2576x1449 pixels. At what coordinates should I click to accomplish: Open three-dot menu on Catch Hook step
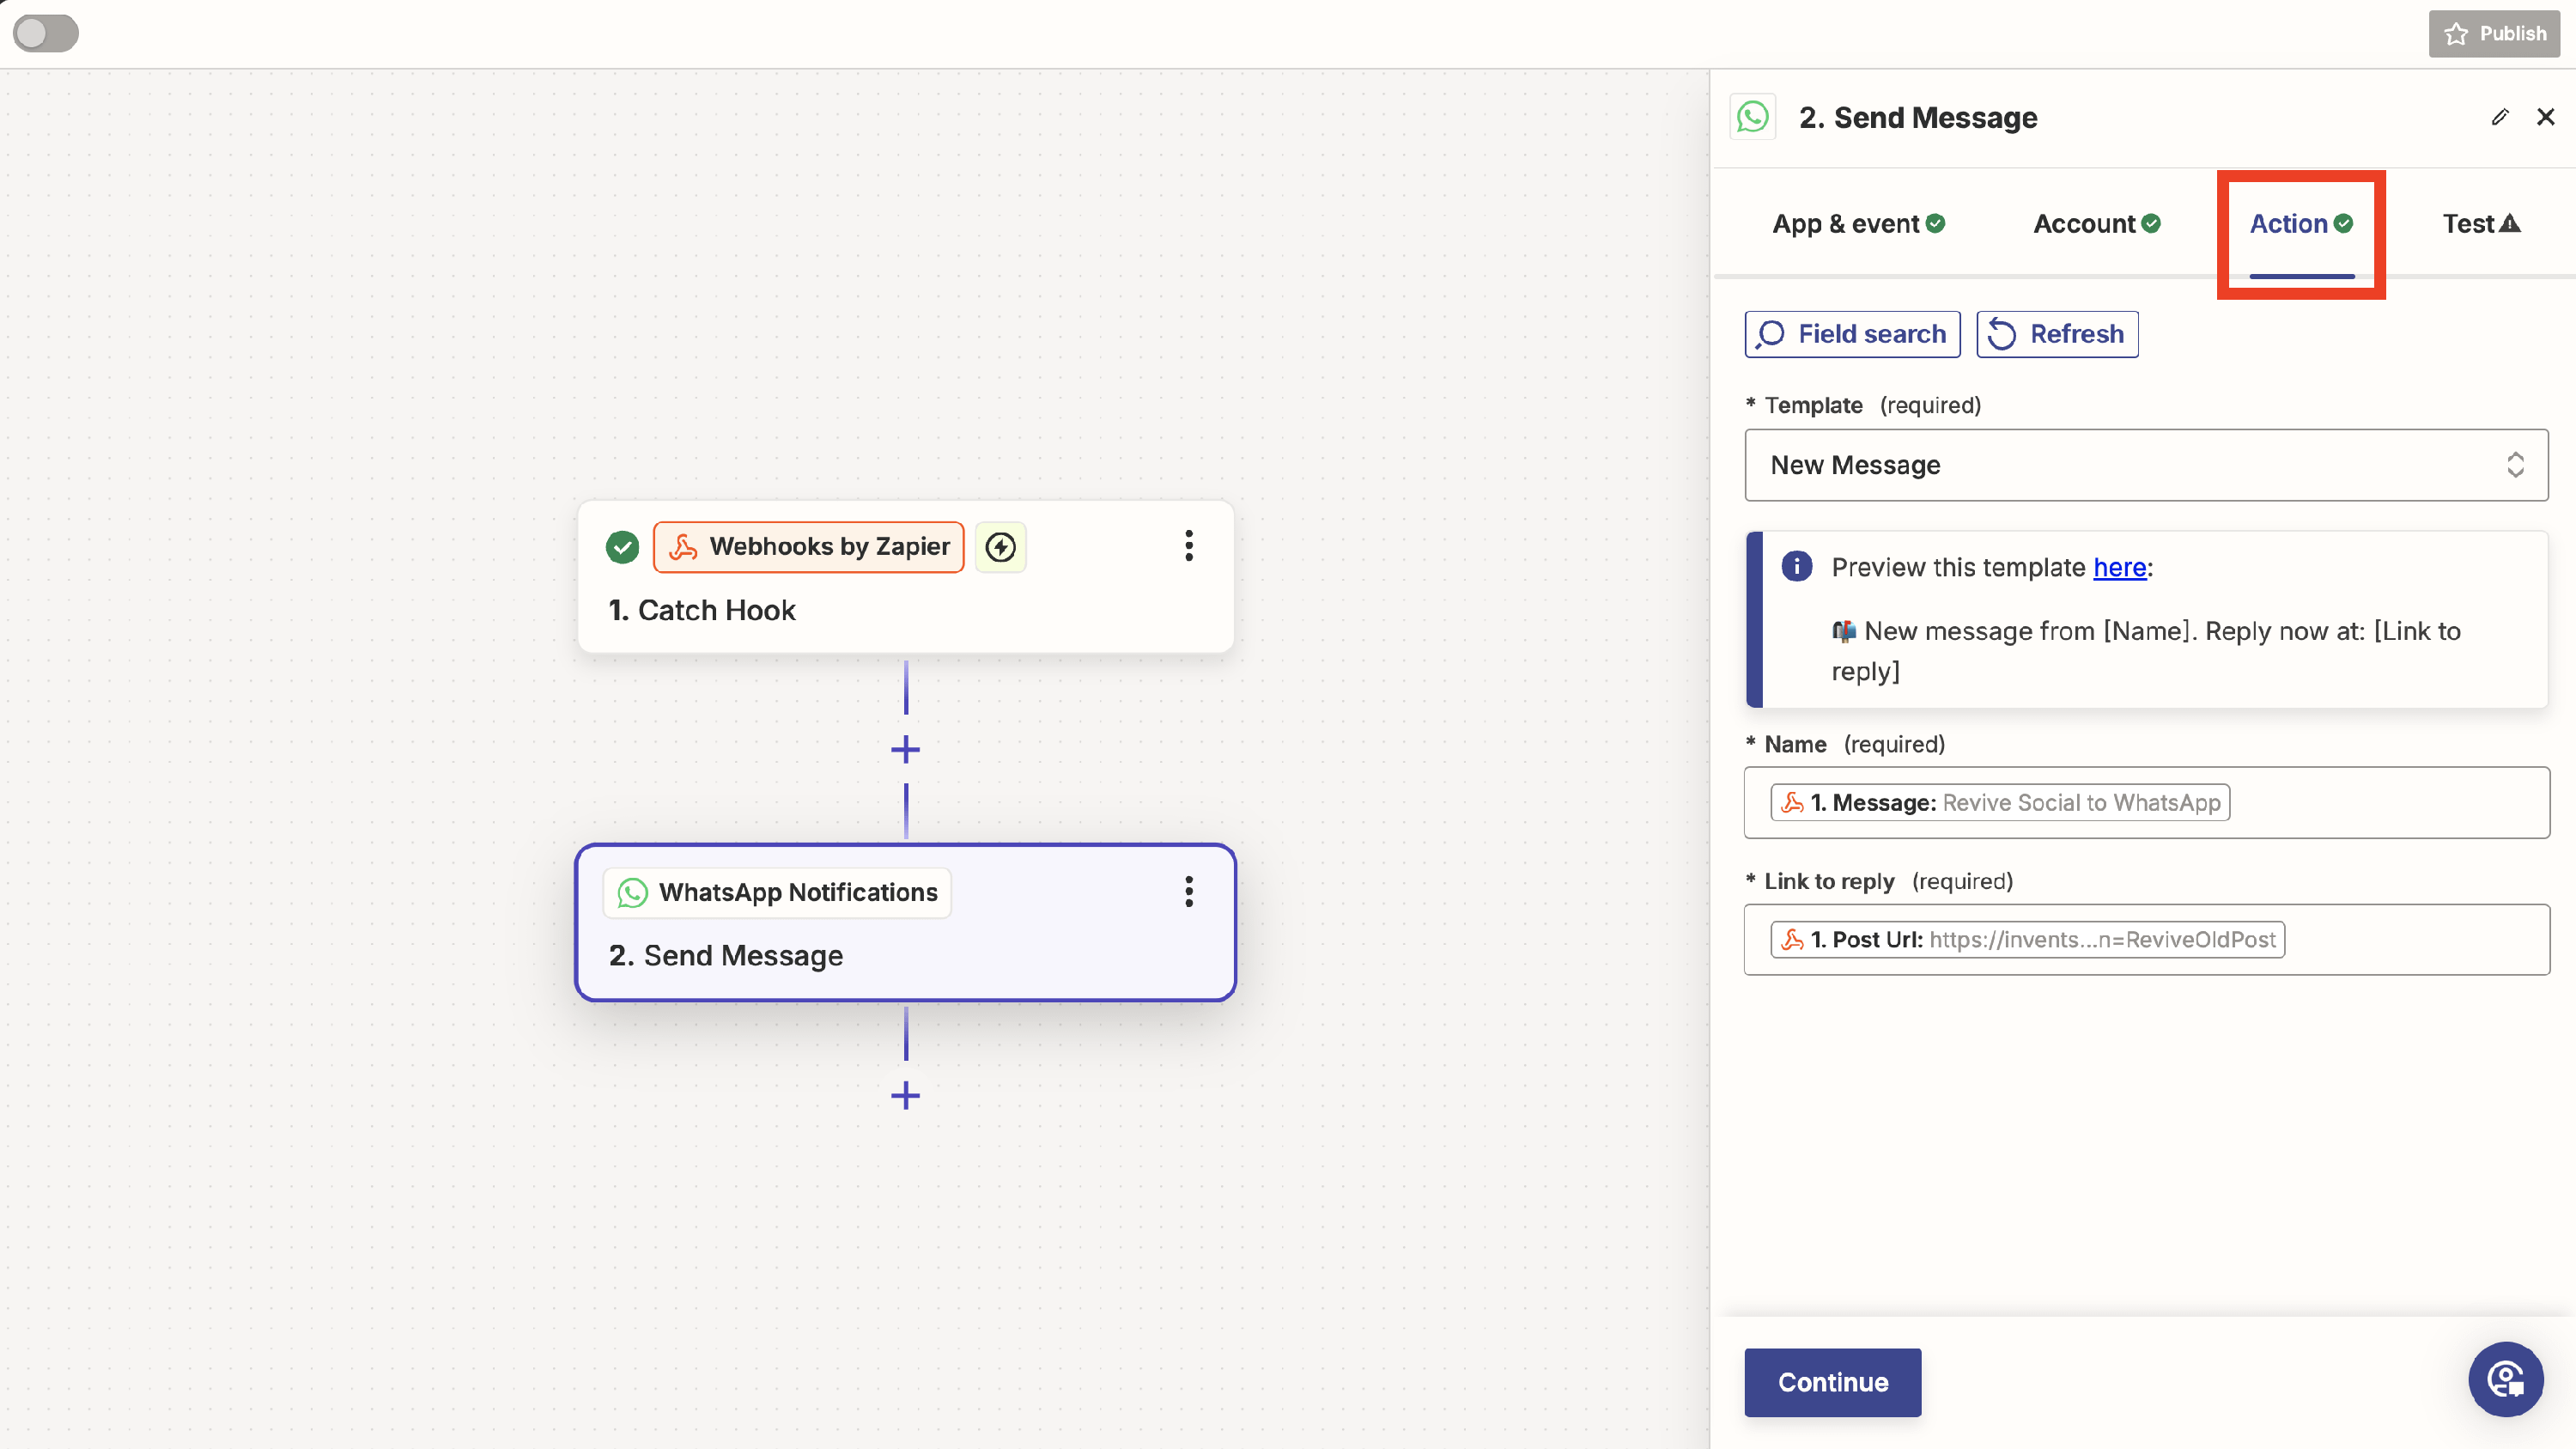[x=1188, y=546]
